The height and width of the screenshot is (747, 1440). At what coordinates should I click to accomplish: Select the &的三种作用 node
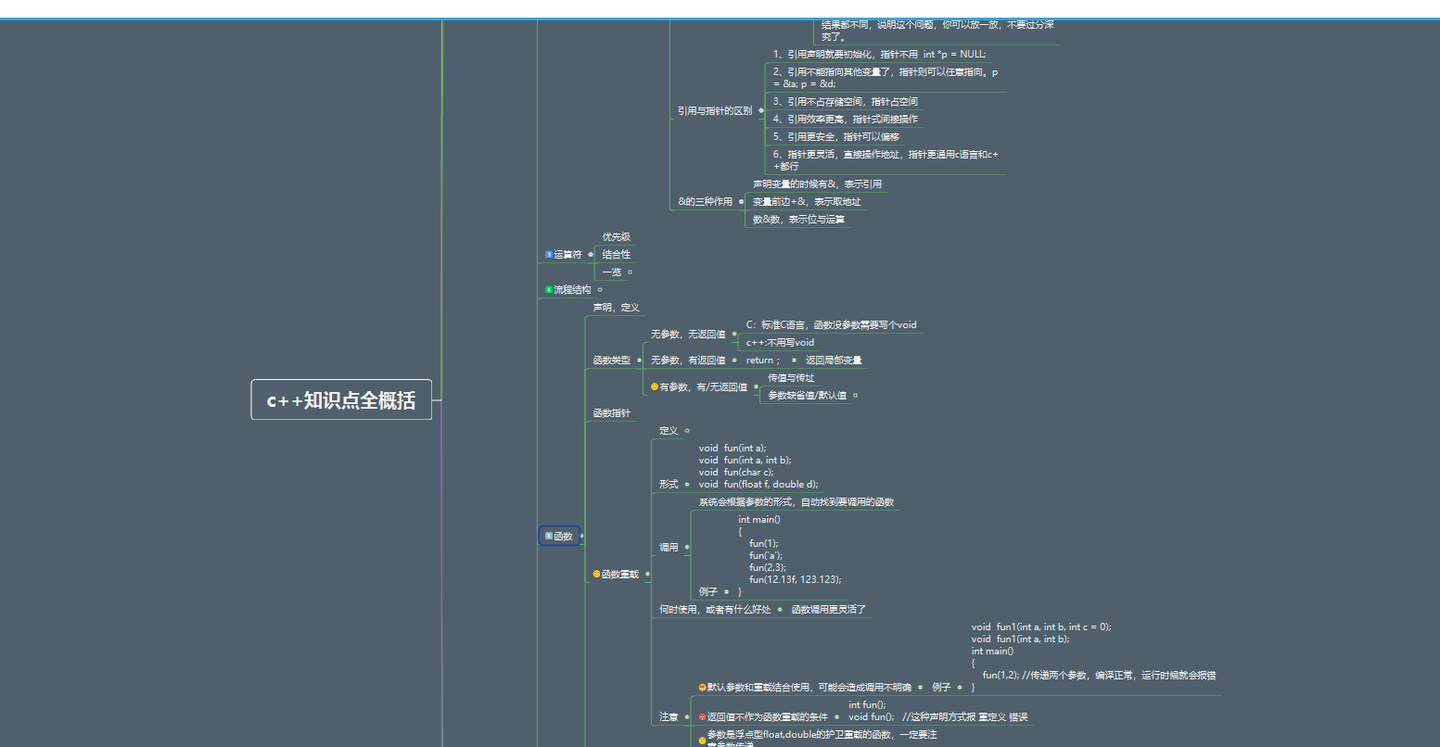tap(705, 202)
